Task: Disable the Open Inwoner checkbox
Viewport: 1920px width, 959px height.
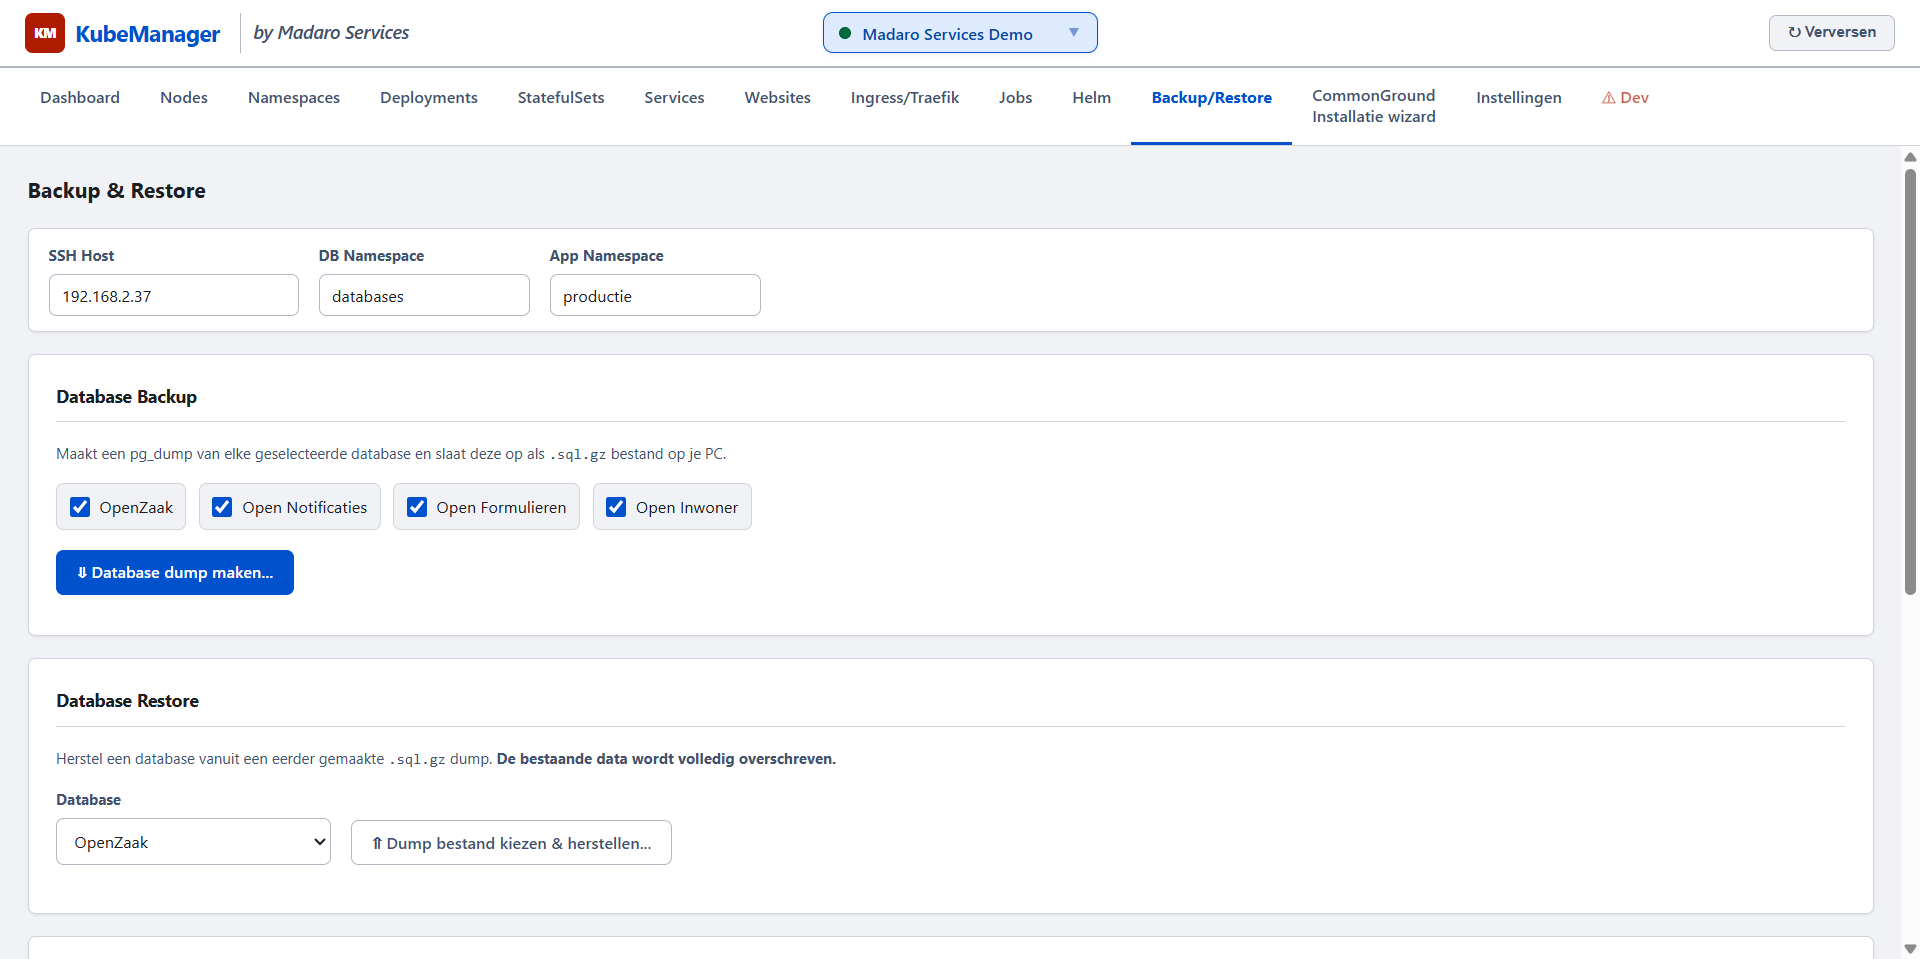Action: [x=616, y=507]
